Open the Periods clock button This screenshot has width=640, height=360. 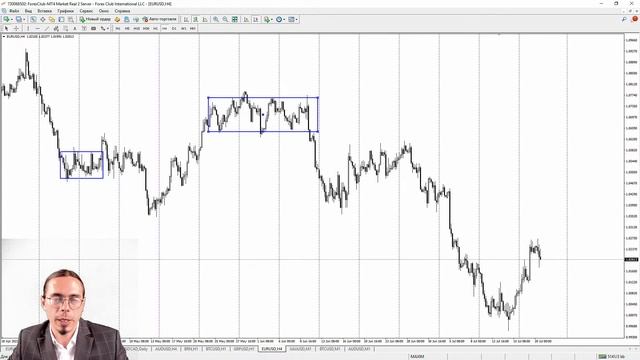coord(279,19)
